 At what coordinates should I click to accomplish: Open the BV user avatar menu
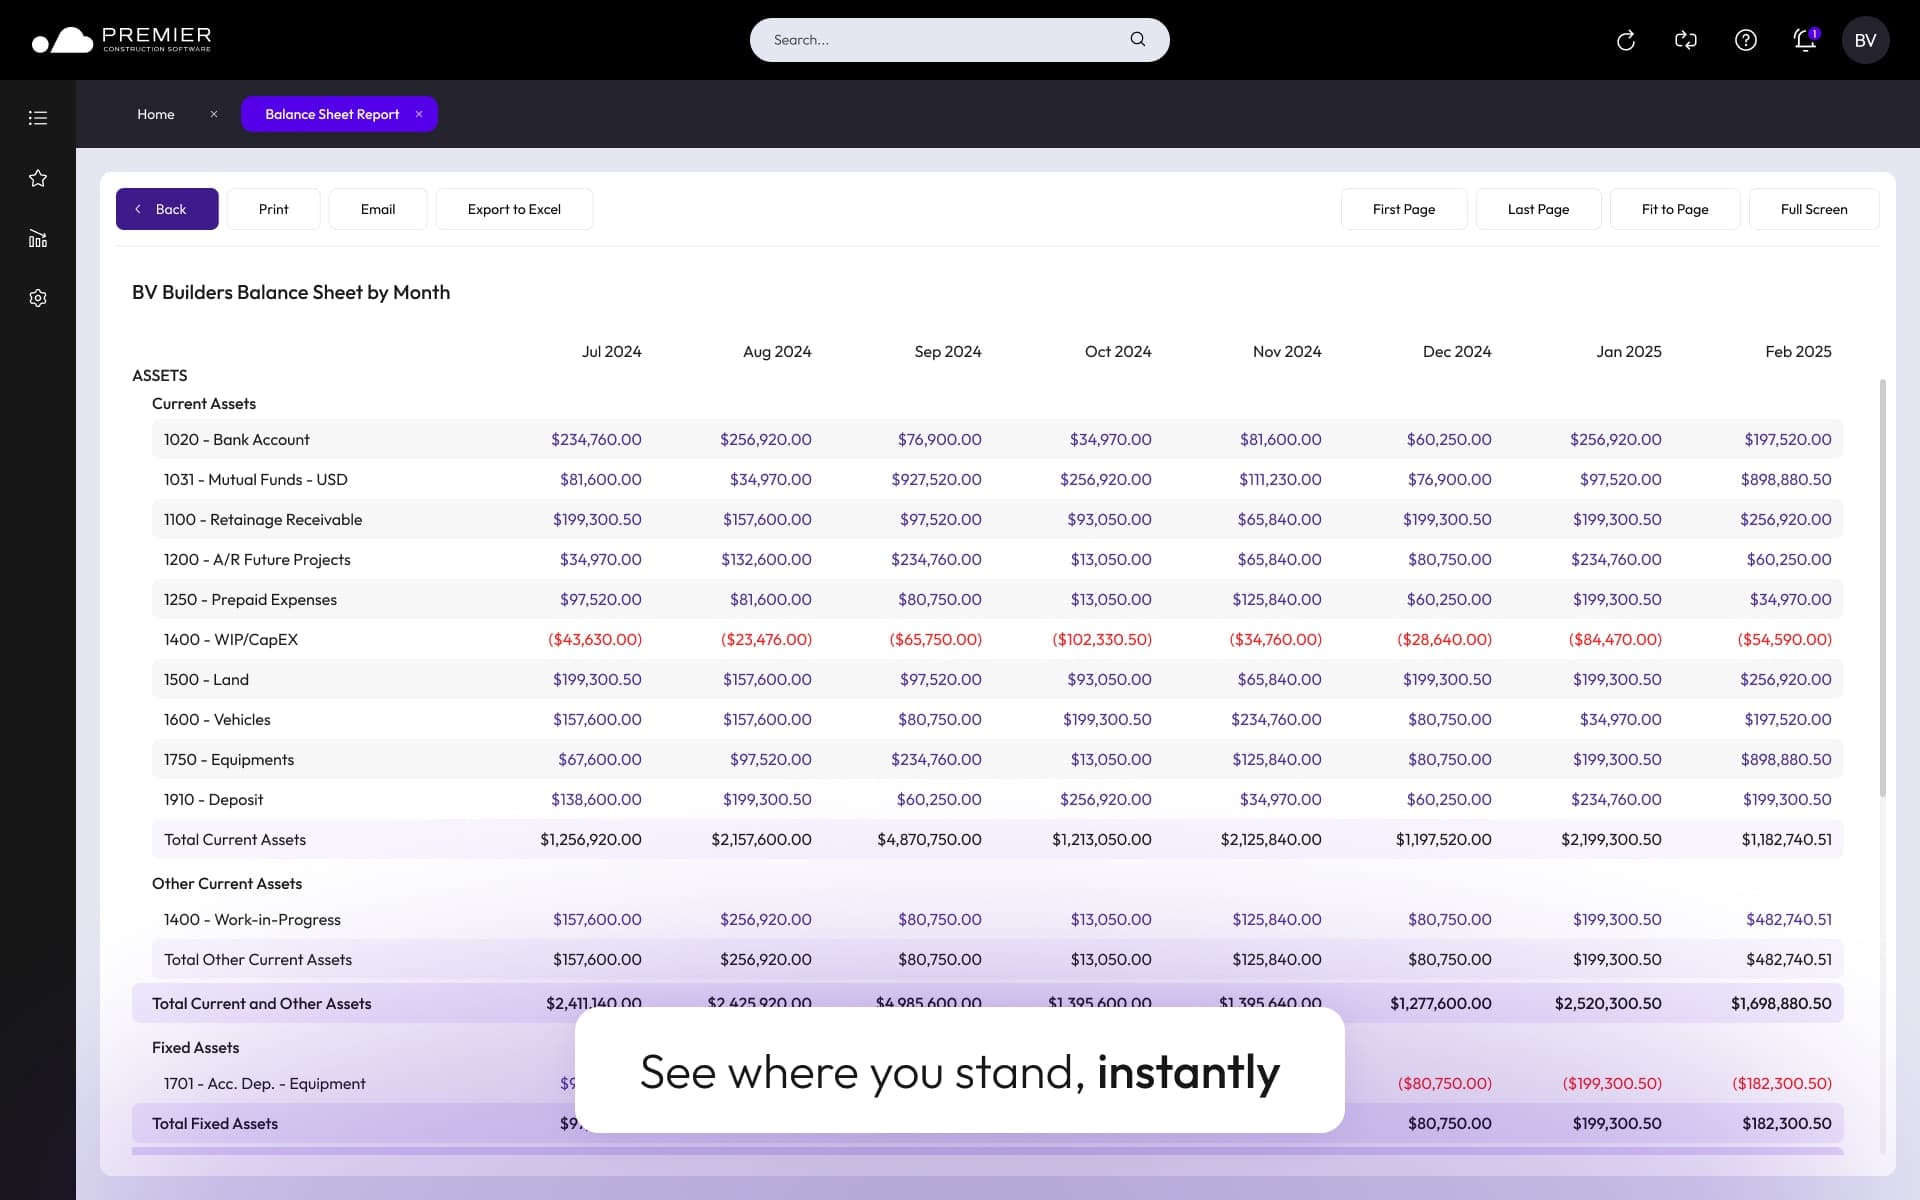(1864, 40)
